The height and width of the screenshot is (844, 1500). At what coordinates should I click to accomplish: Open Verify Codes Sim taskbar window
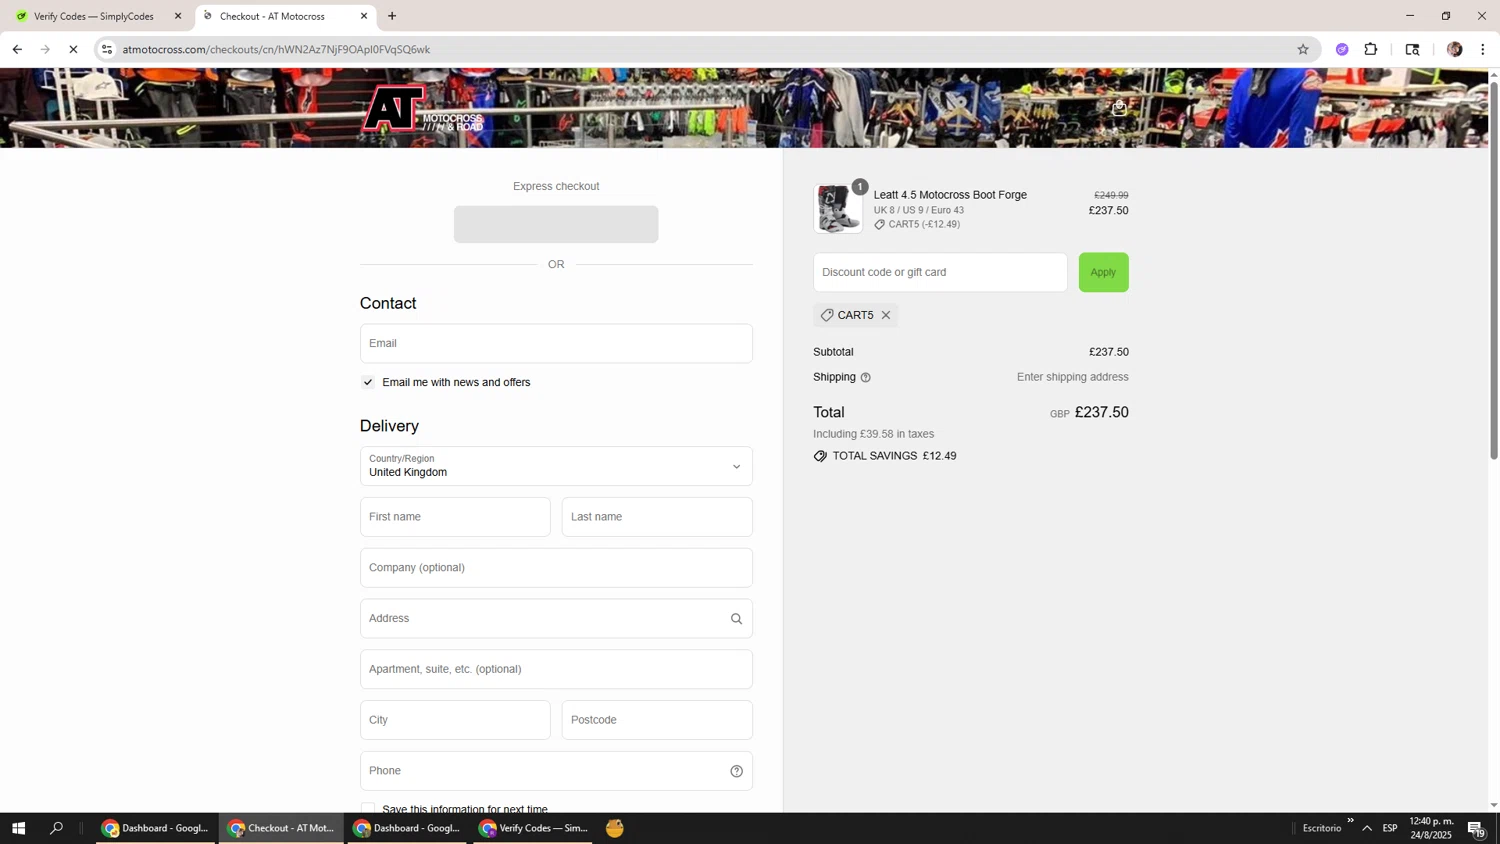[534, 828]
